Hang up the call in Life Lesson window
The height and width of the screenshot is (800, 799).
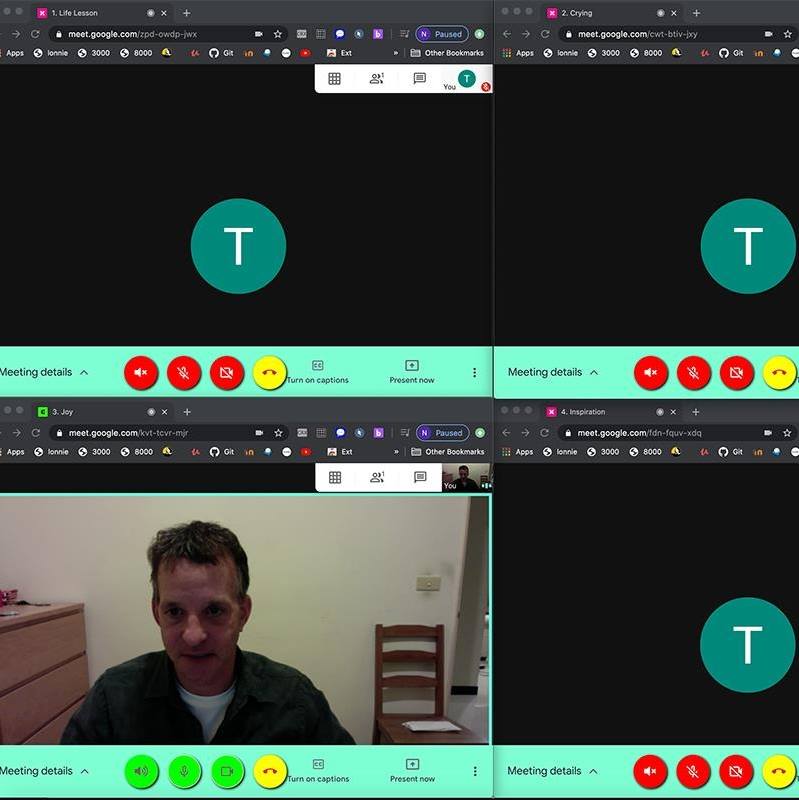tap(269, 372)
